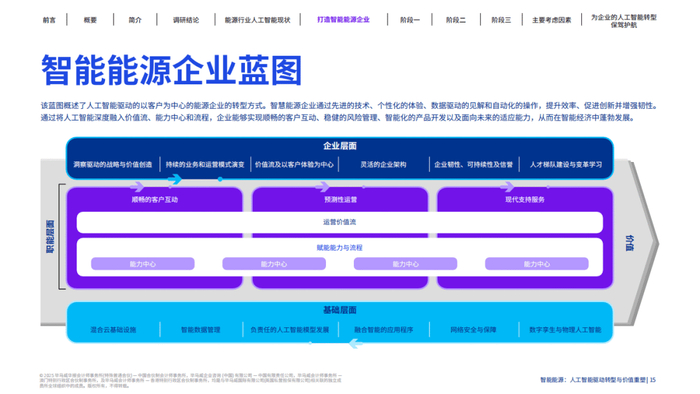Click 灵活的企业架构 item
Viewport: 700px width, 394px height.
(x=383, y=165)
